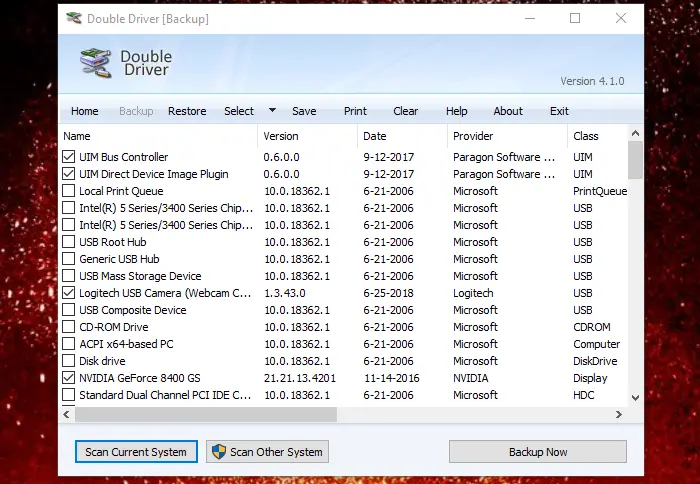
Task: Open the Home menu
Action: [x=85, y=111]
